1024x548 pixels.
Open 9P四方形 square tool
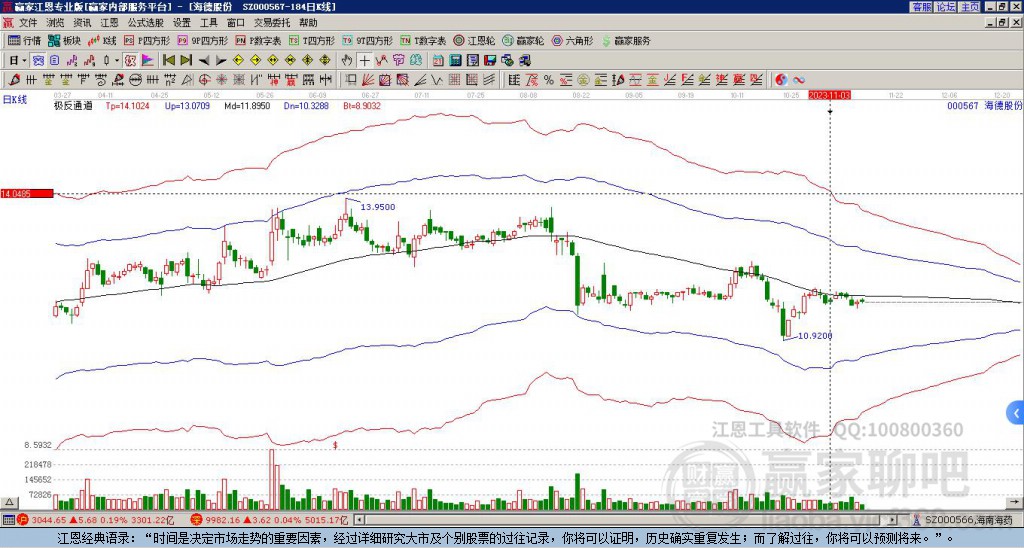202,40
